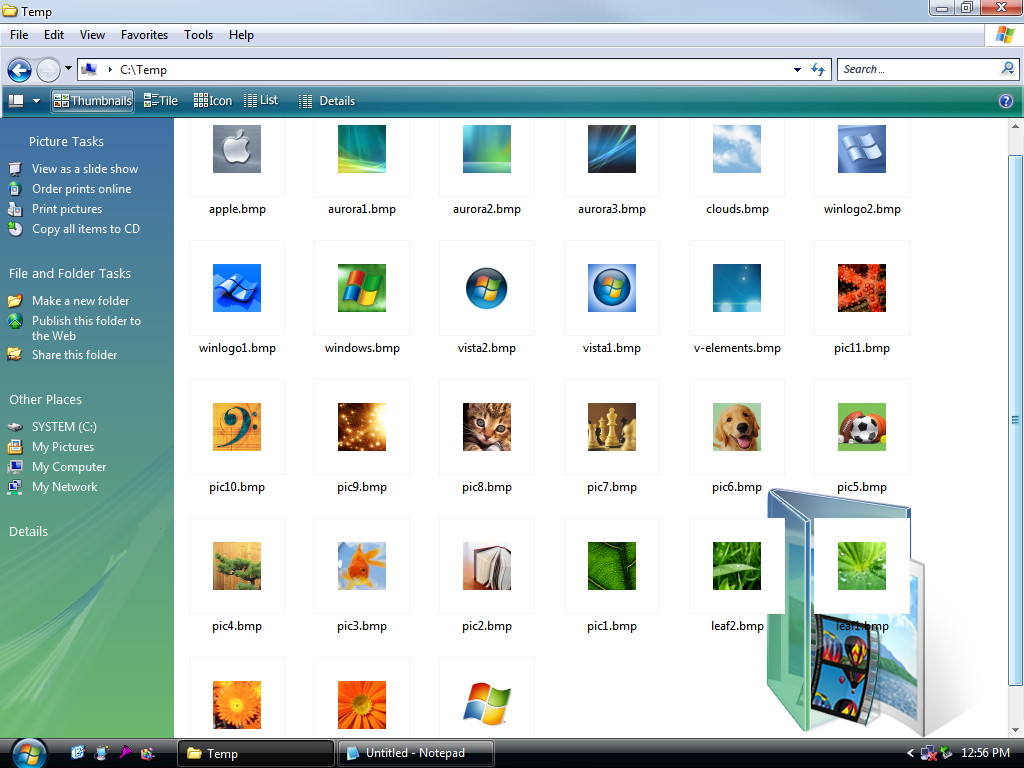This screenshot has width=1024, height=768.
Task: Open the Help menu
Action: click(241, 35)
